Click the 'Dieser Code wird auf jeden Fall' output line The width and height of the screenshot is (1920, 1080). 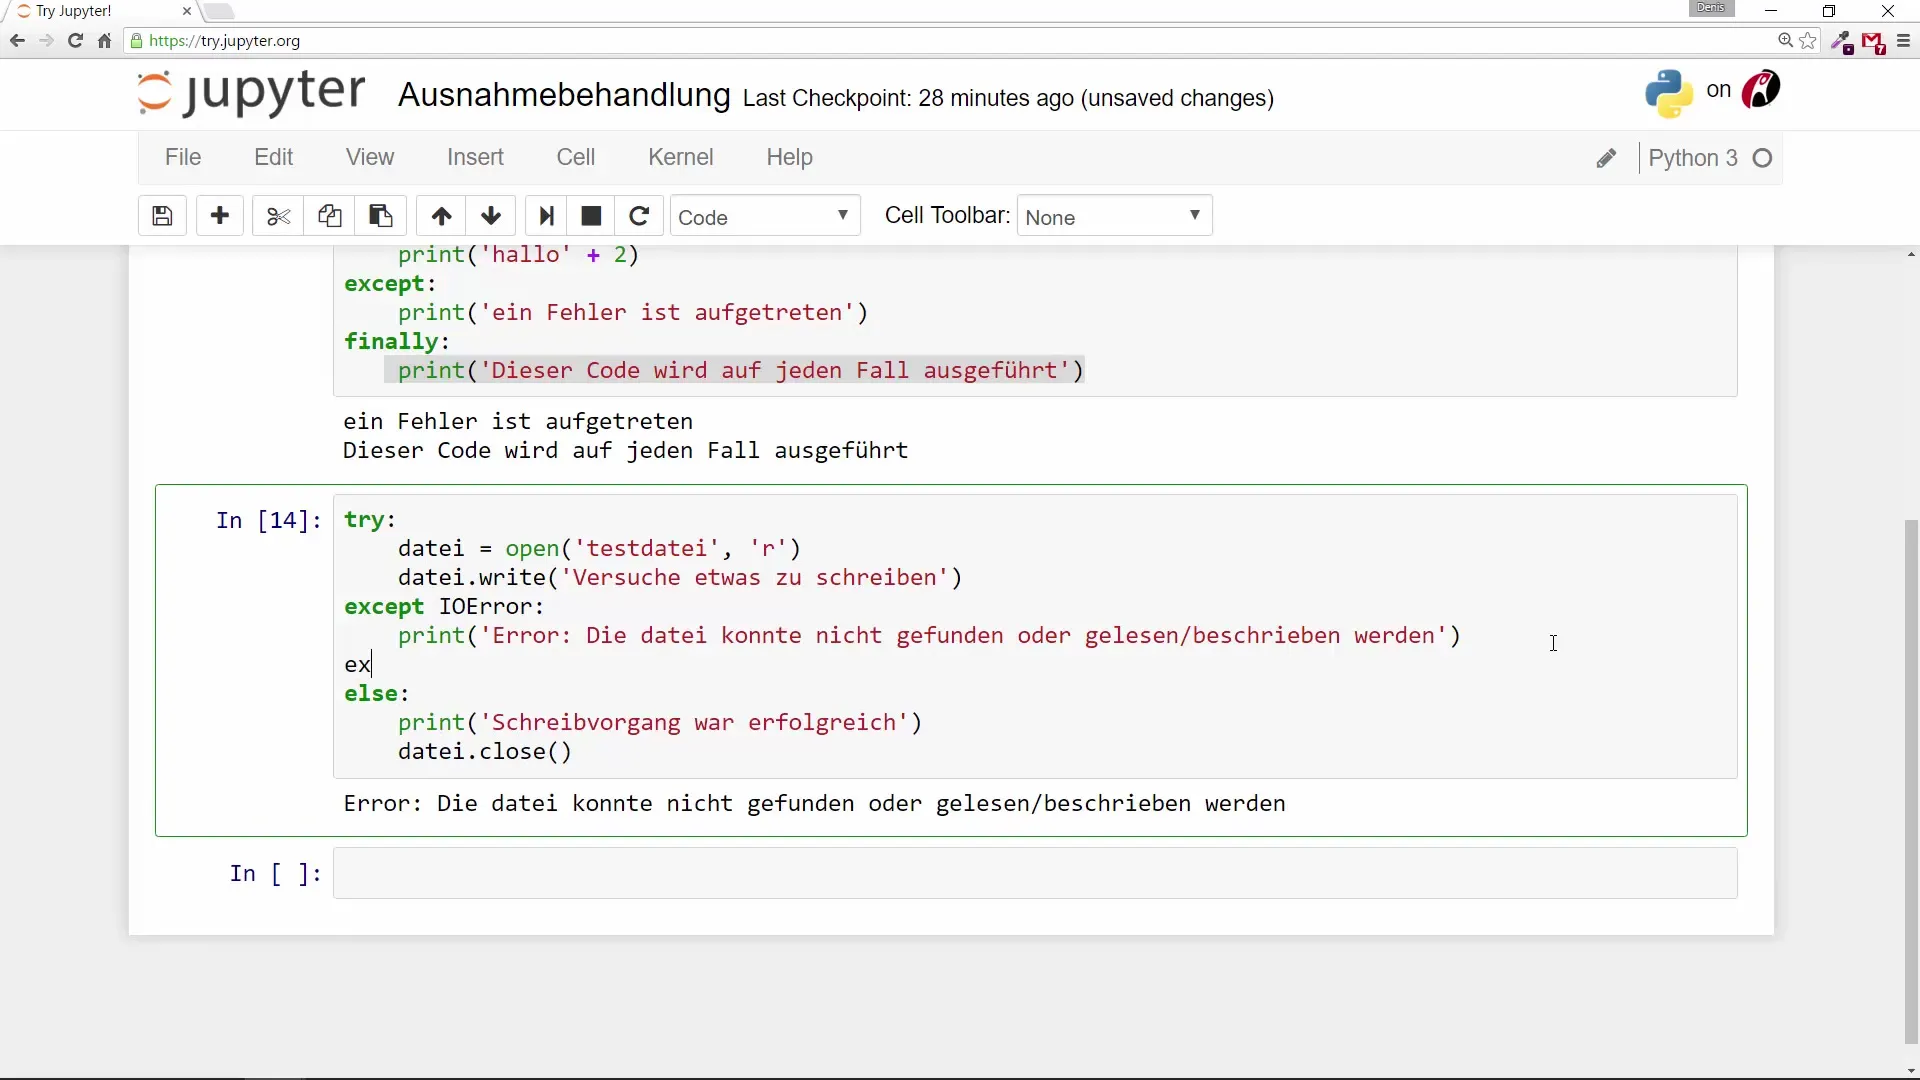click(x=625, y=451)
